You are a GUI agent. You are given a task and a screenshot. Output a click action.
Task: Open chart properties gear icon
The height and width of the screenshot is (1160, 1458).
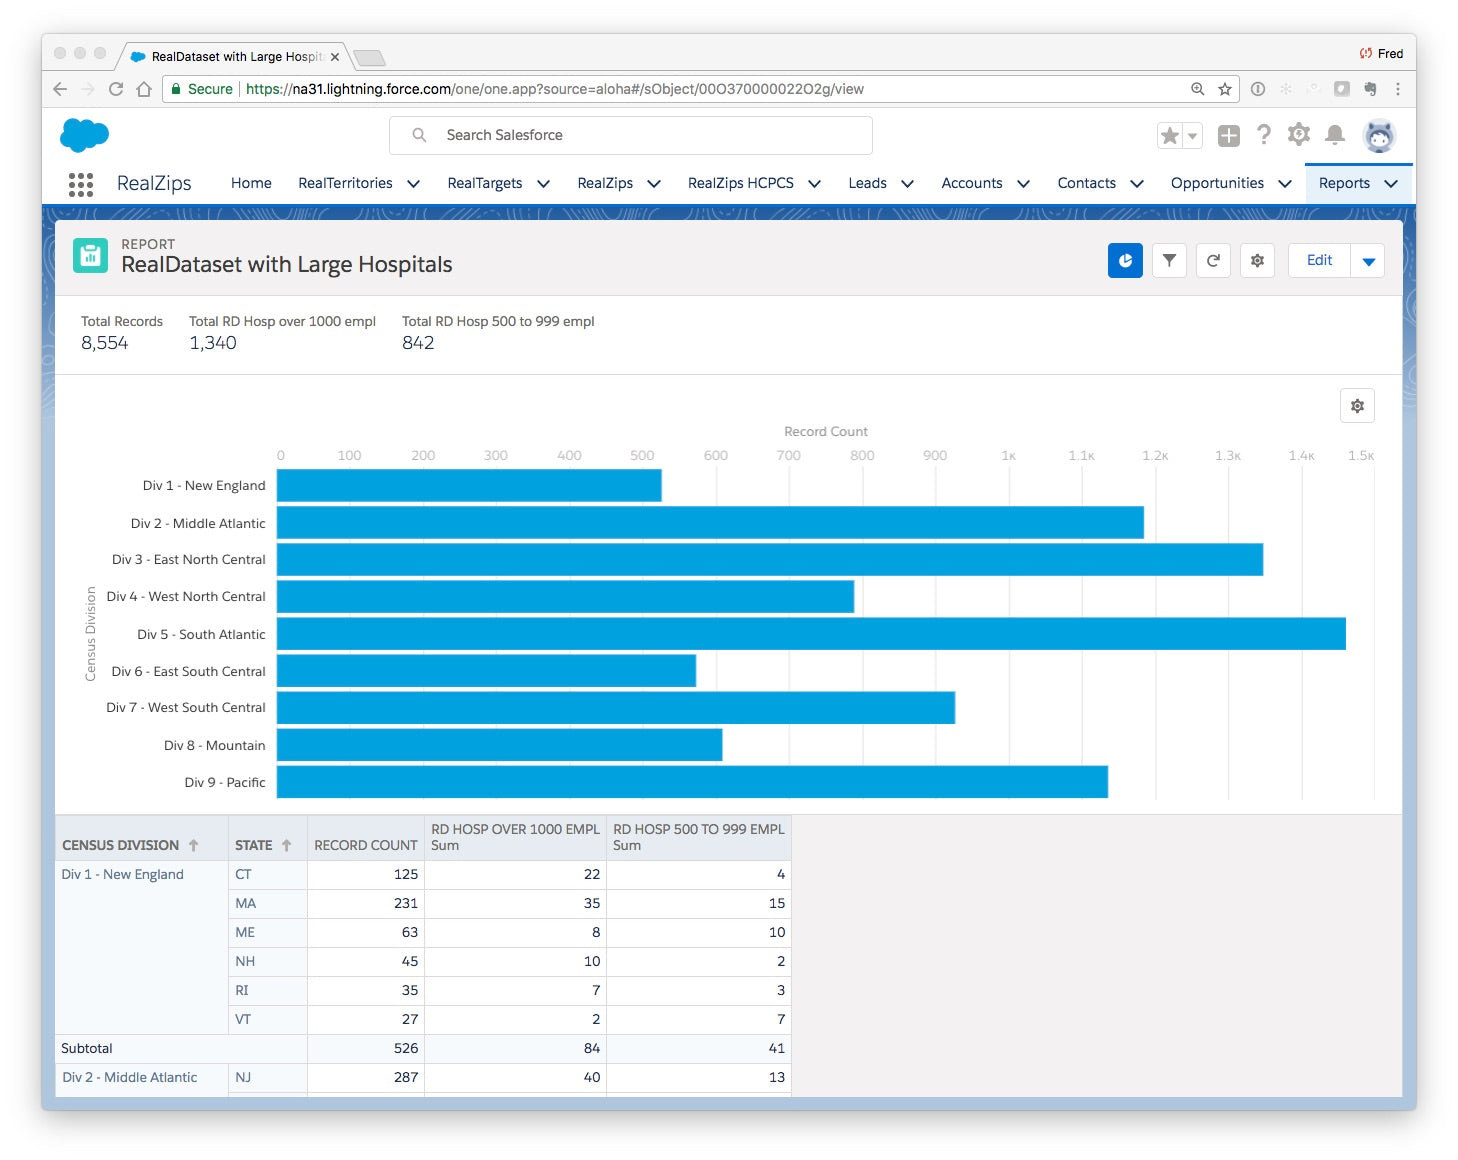point(1357,406)
